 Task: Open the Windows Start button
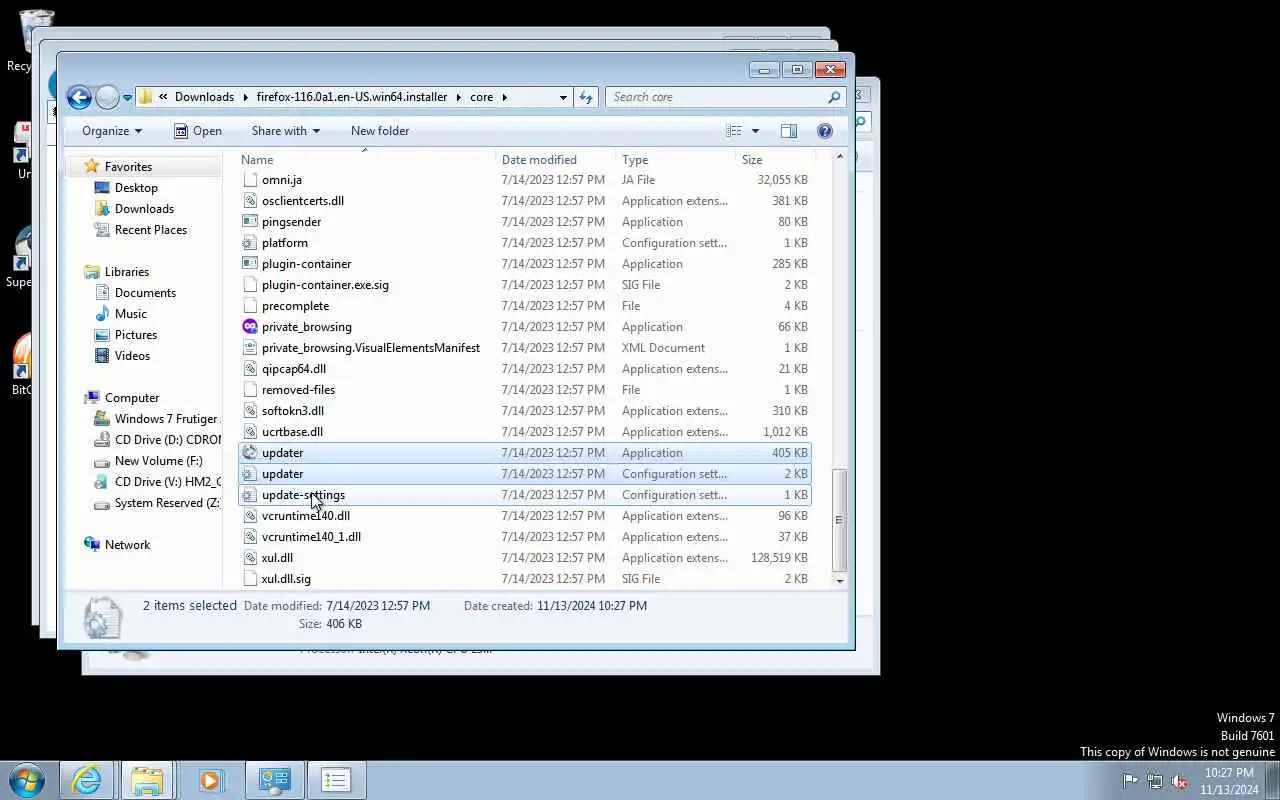[27, 780]
